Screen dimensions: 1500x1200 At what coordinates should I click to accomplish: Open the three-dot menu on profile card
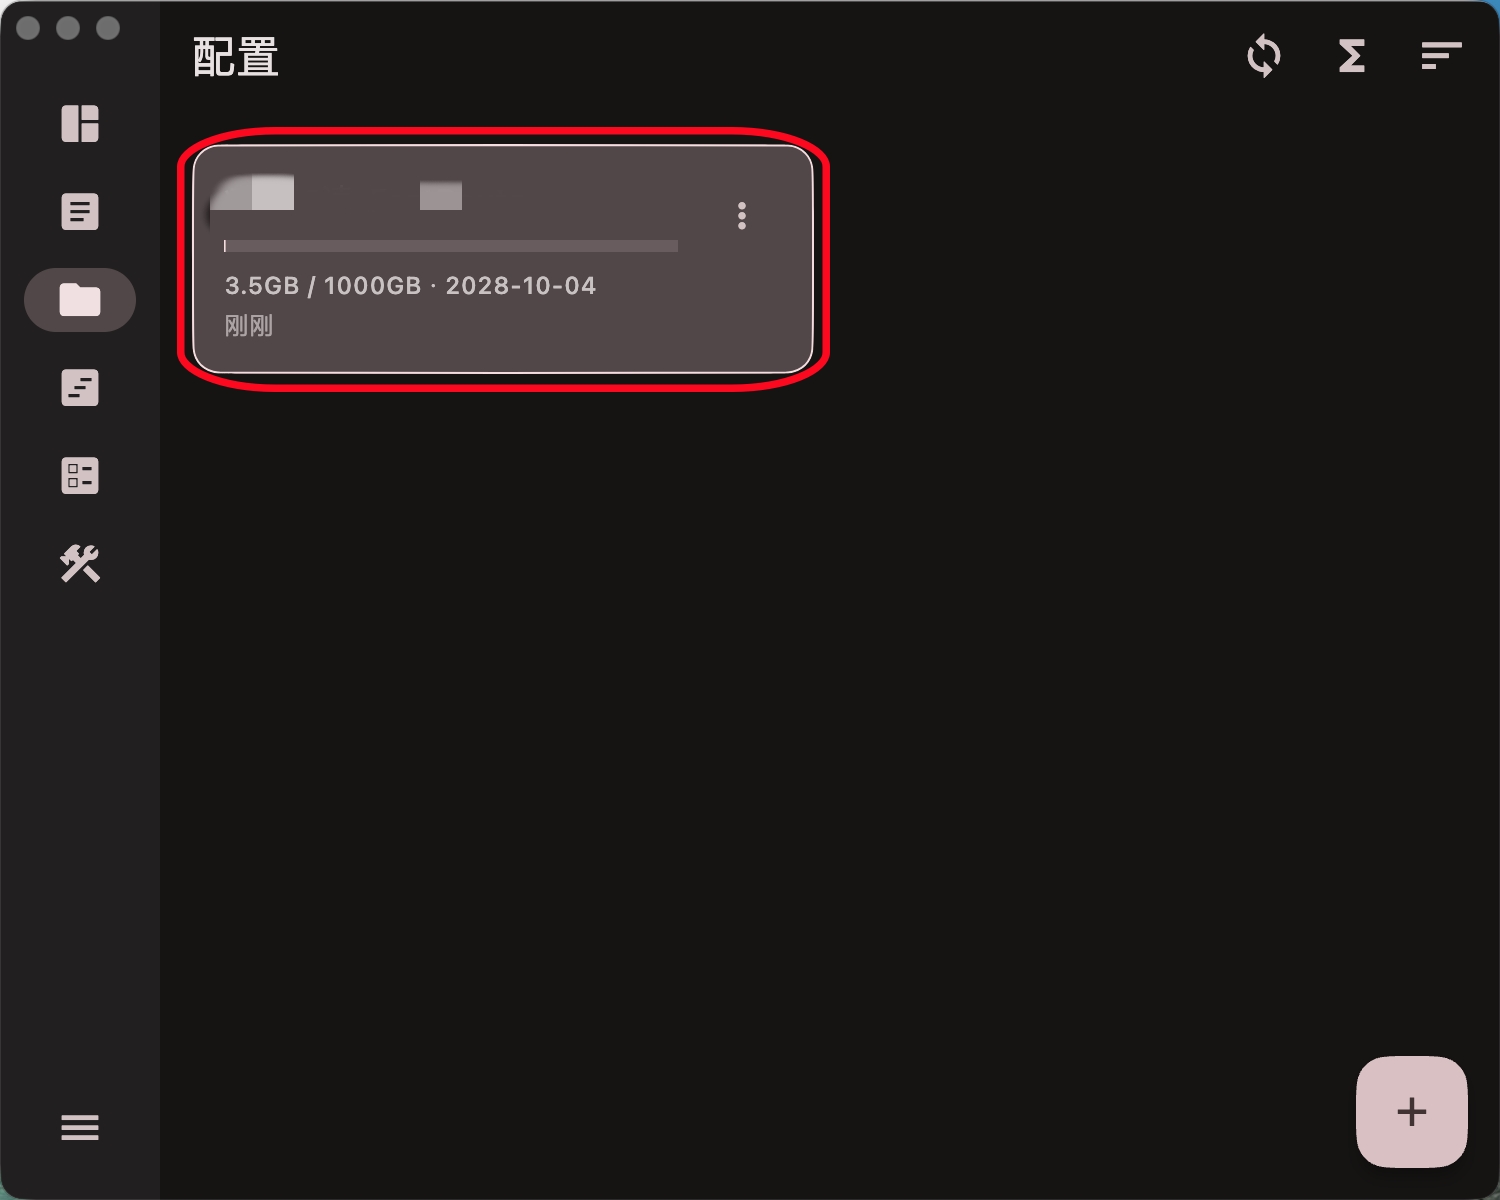pos(742,216)
